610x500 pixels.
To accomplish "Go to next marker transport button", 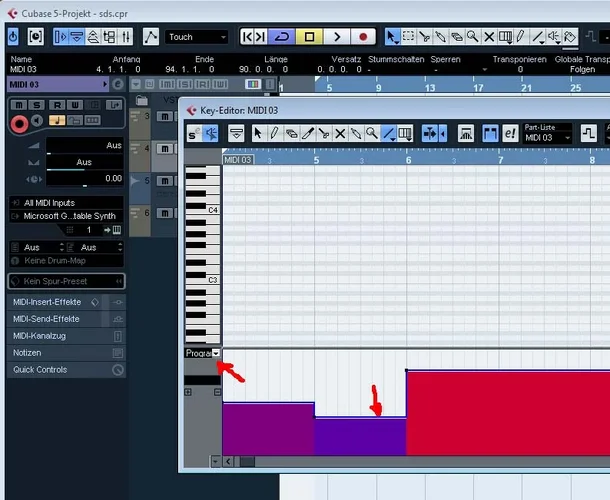I will click(260, 37).
